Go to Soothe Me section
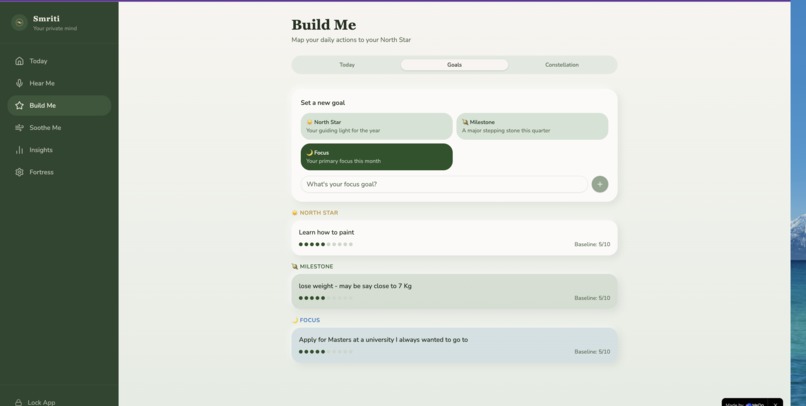The image size is (806, 406). click(59, 127)
